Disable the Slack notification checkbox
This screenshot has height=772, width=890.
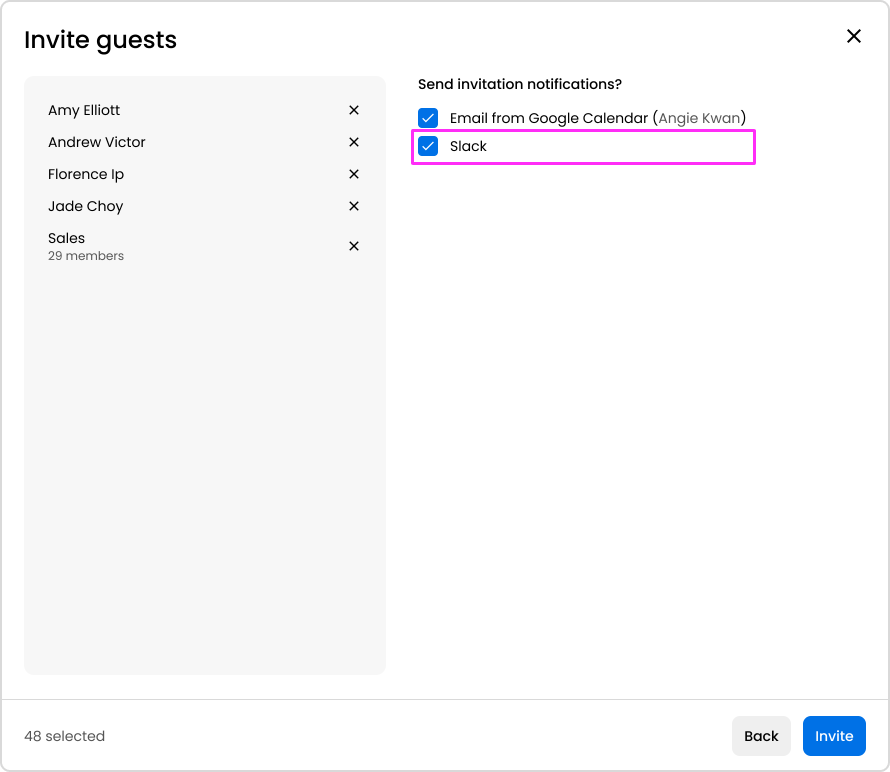(428, 146)
